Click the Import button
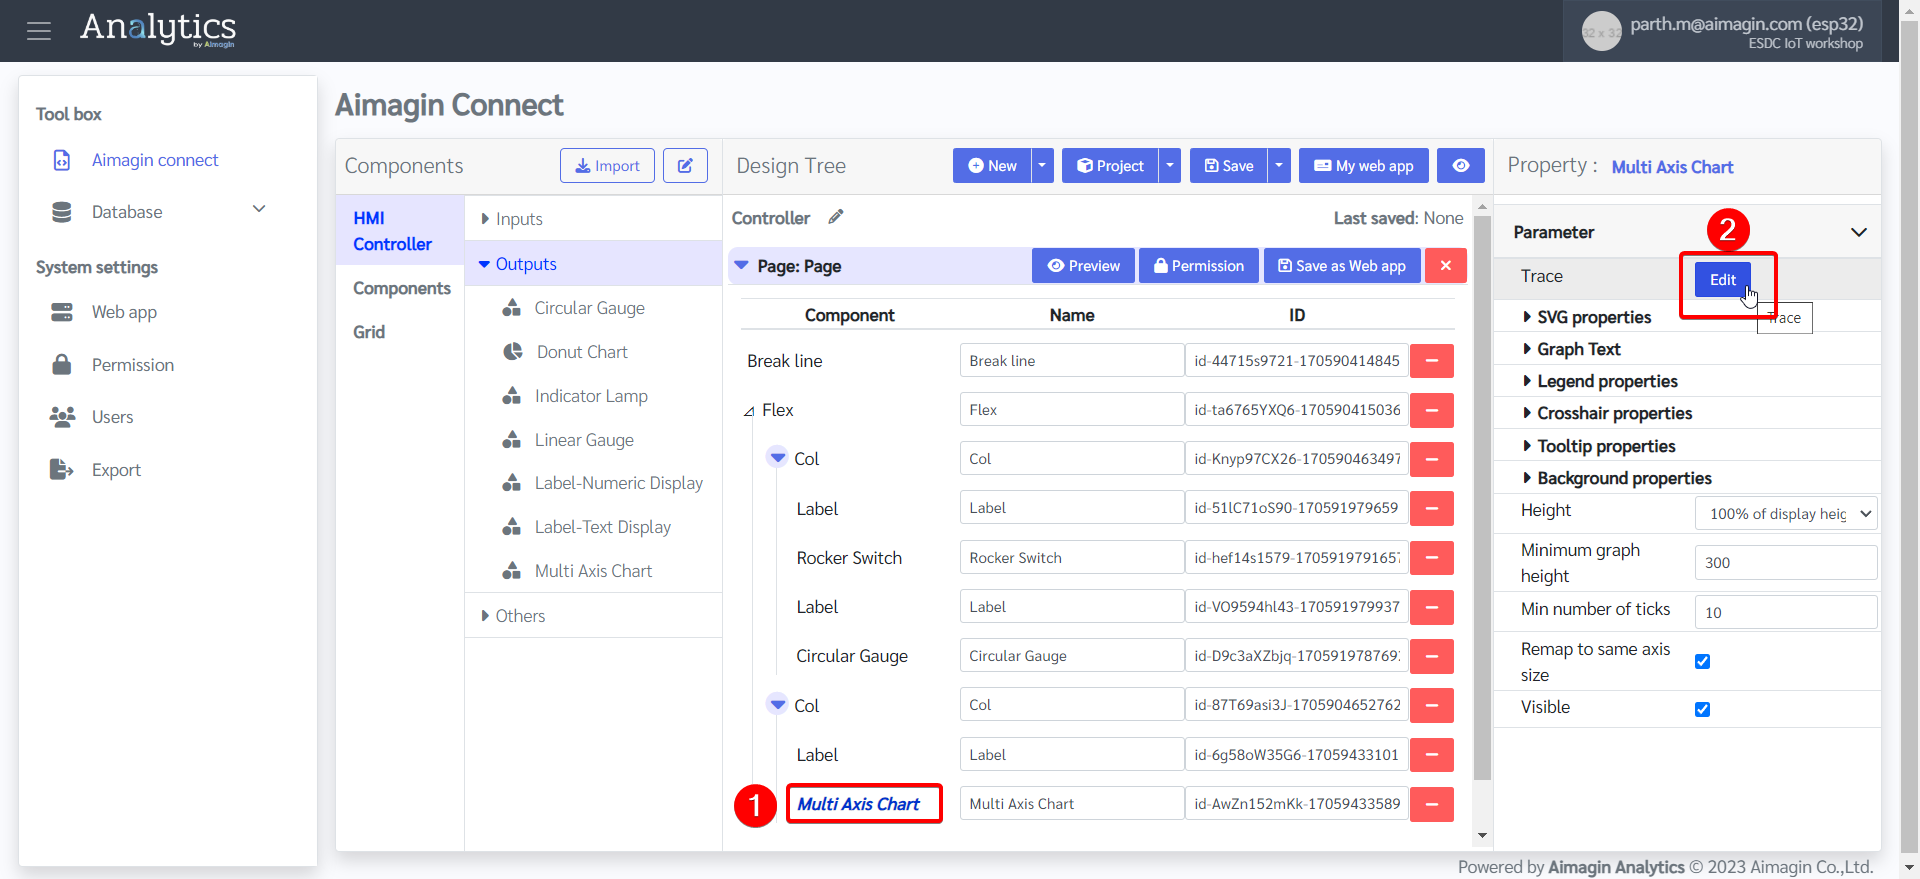The height and width of the screenshot is (879, 1920). (607, 166)
